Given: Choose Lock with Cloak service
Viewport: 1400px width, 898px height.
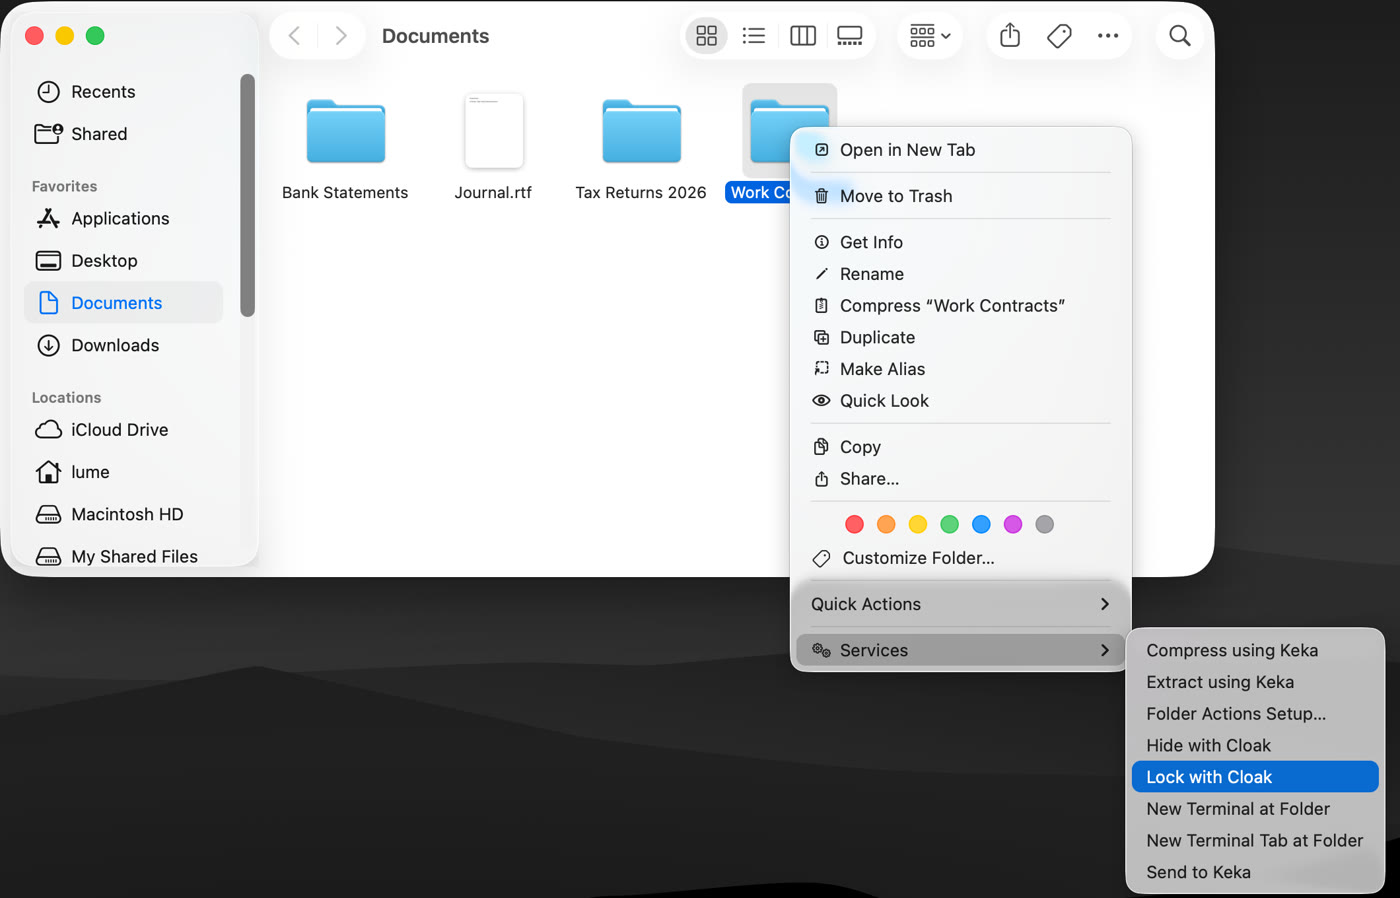Looking at the screenshot, I should pyautogui.click(x=1255, y=777).
